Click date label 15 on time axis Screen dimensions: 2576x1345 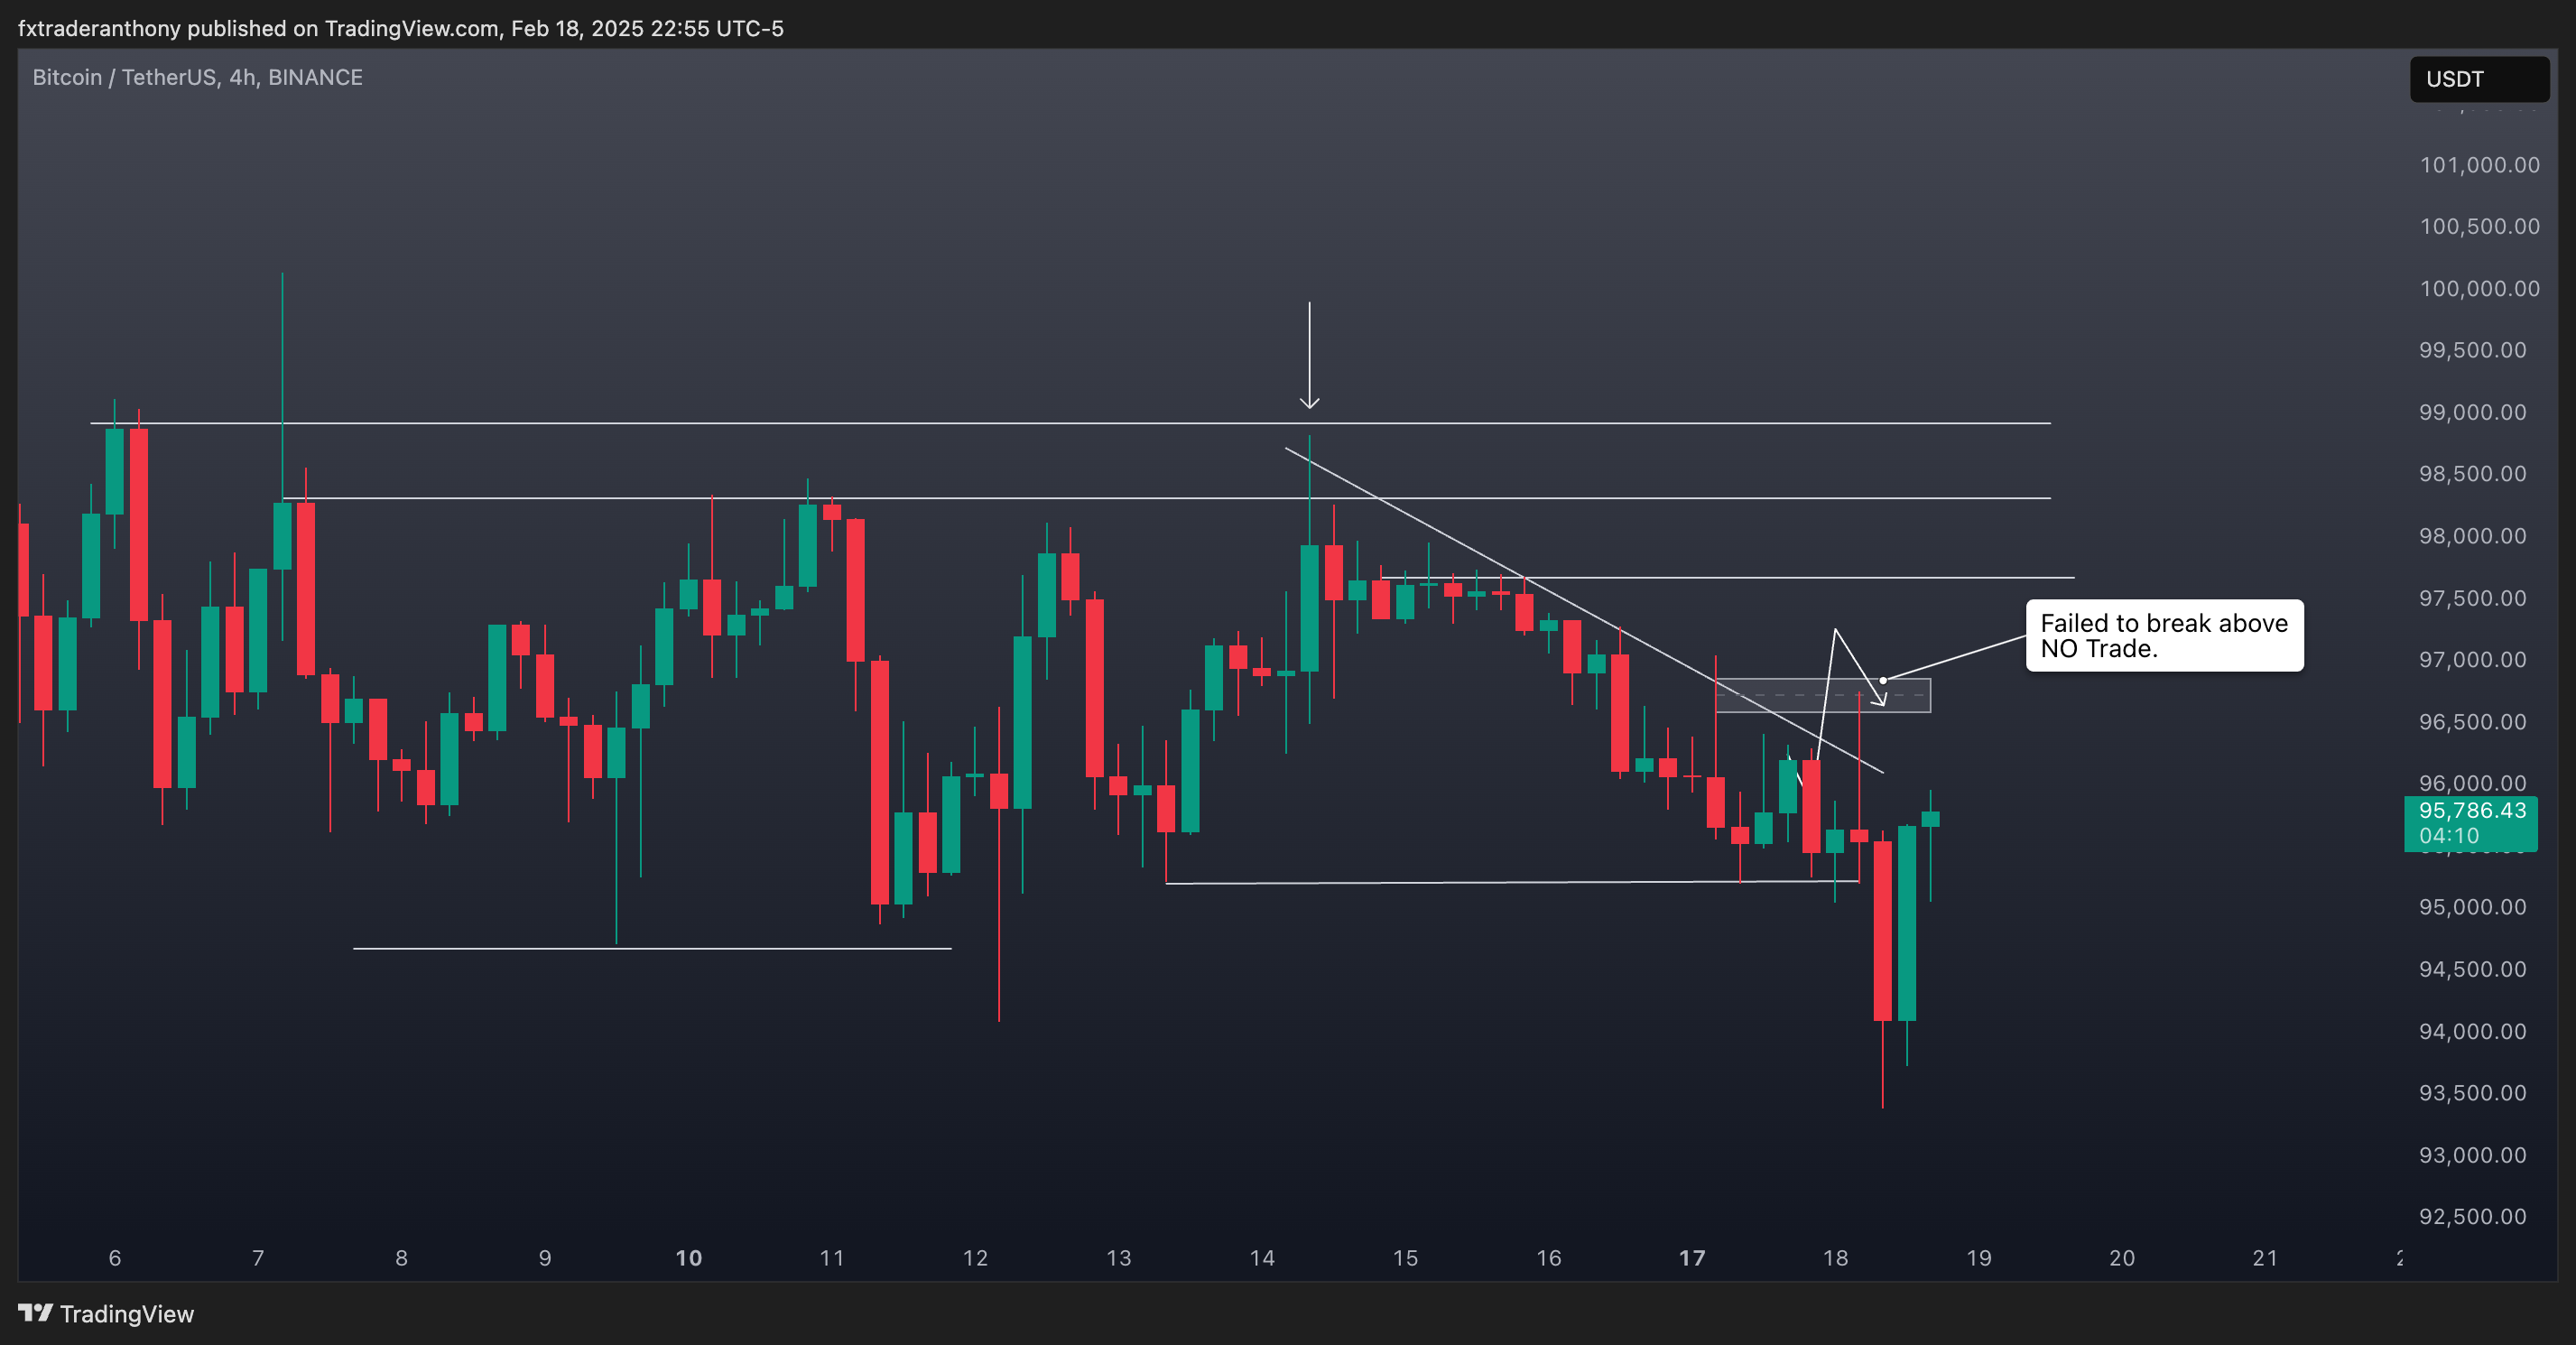1406,1258
